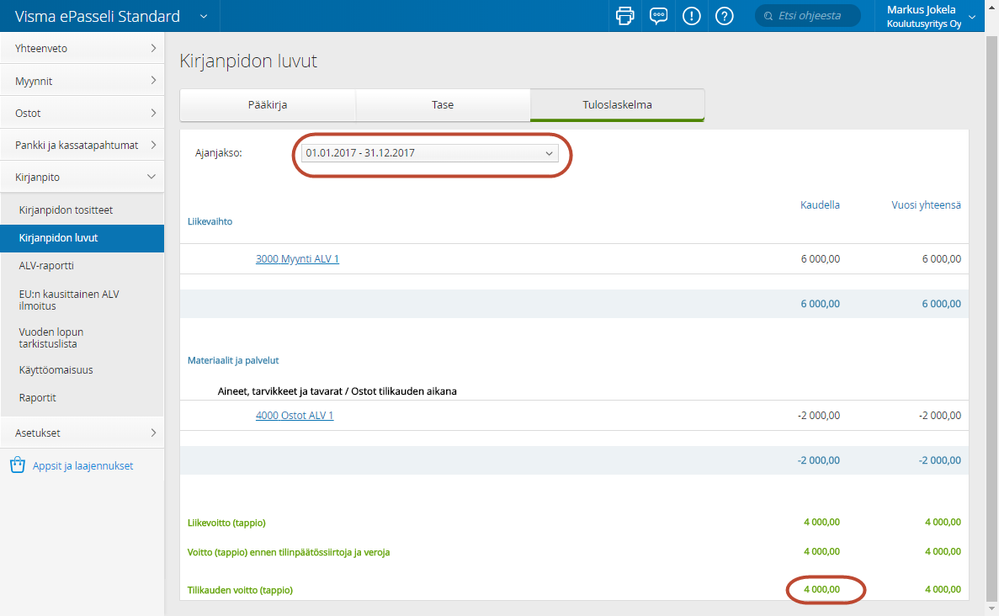This screenshot has height=616, width=999.
Task: Switch to the Pääkirja tab
Action: (268, 104)
